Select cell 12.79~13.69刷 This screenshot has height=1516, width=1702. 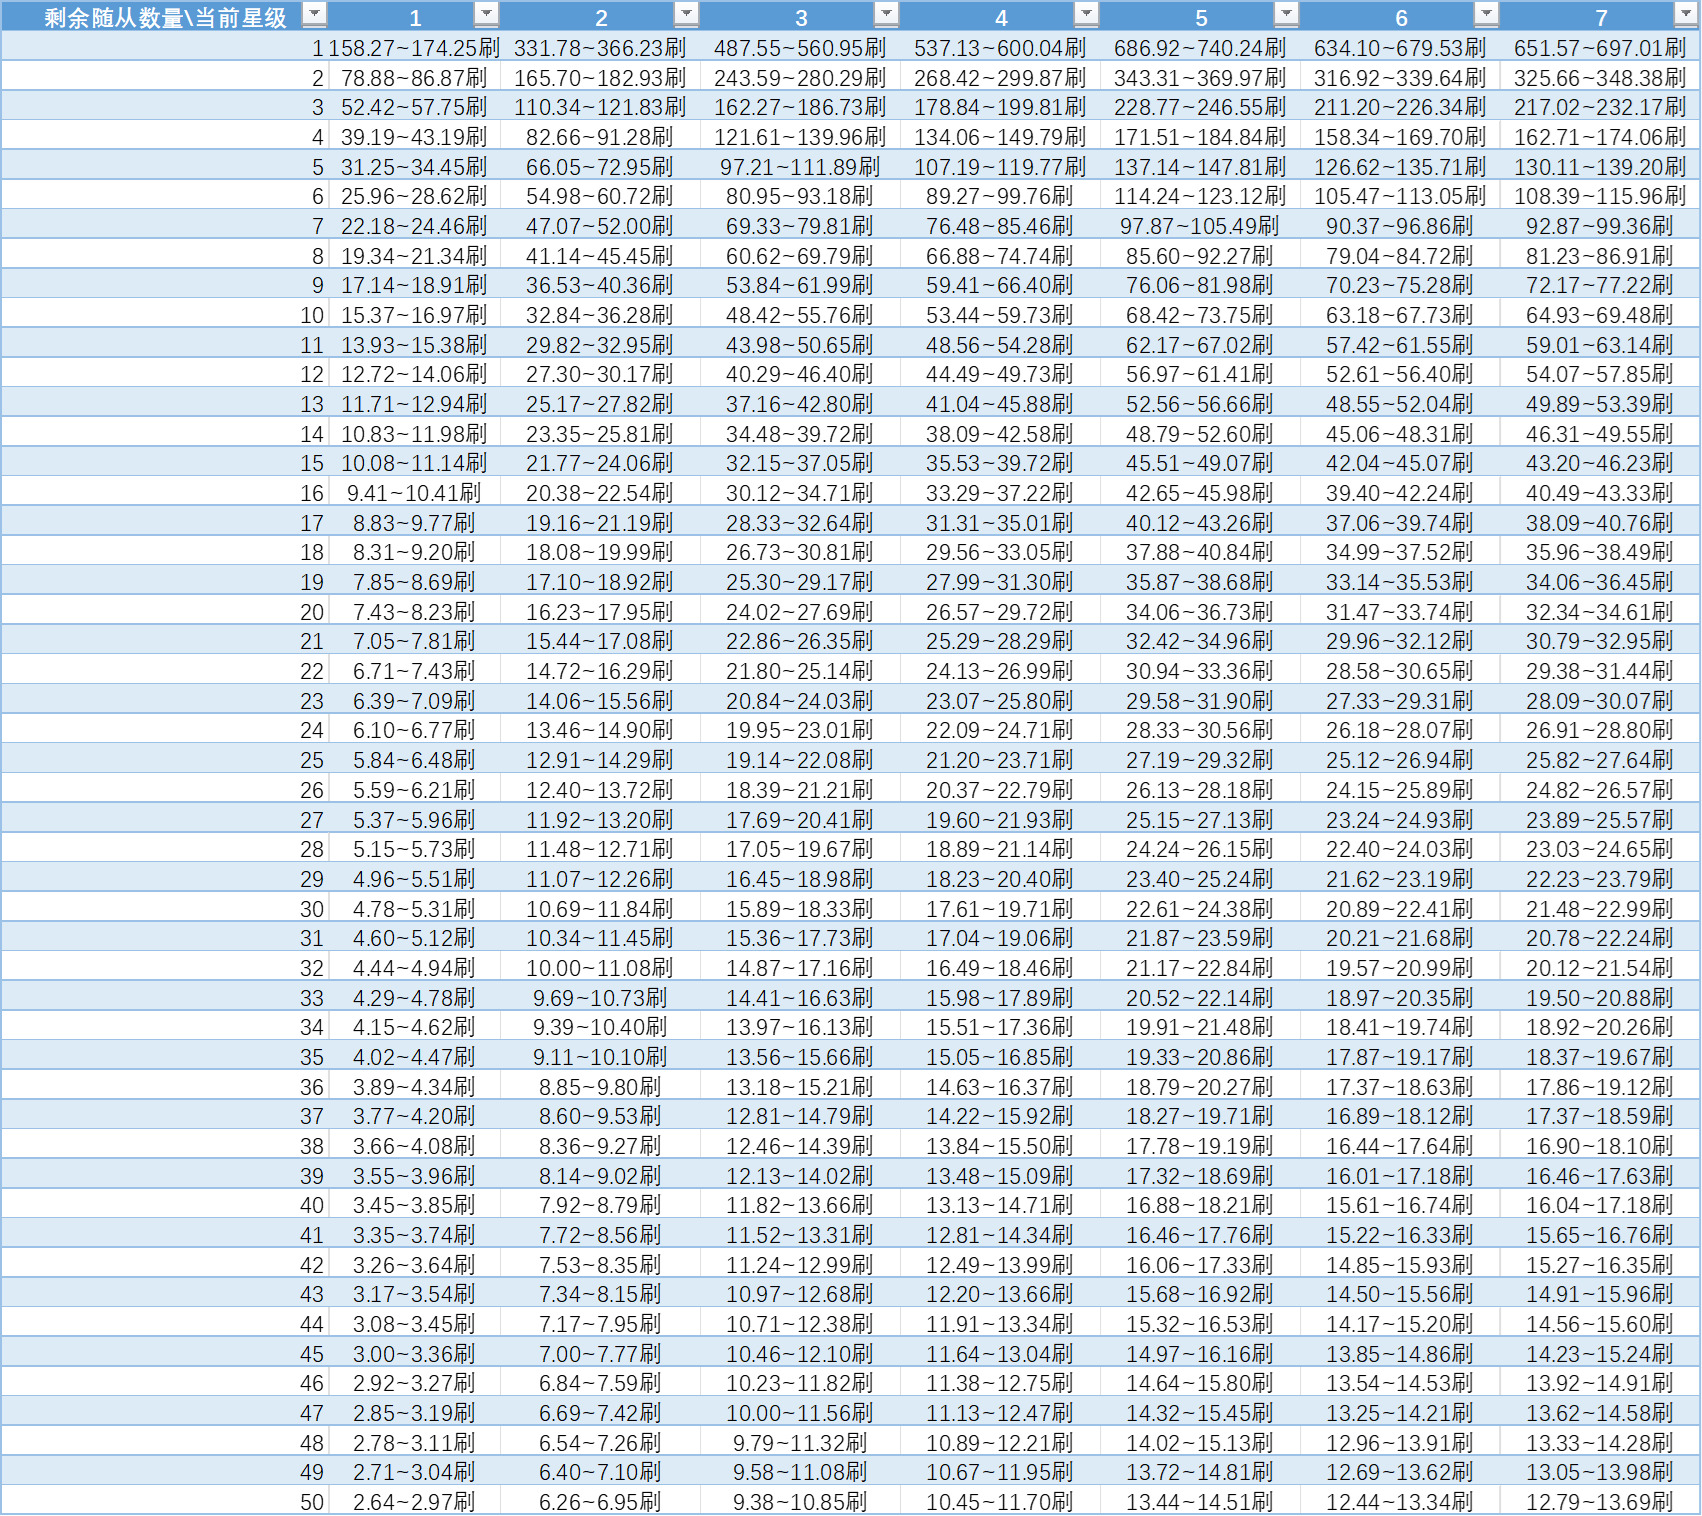tap(1600, 1501)
